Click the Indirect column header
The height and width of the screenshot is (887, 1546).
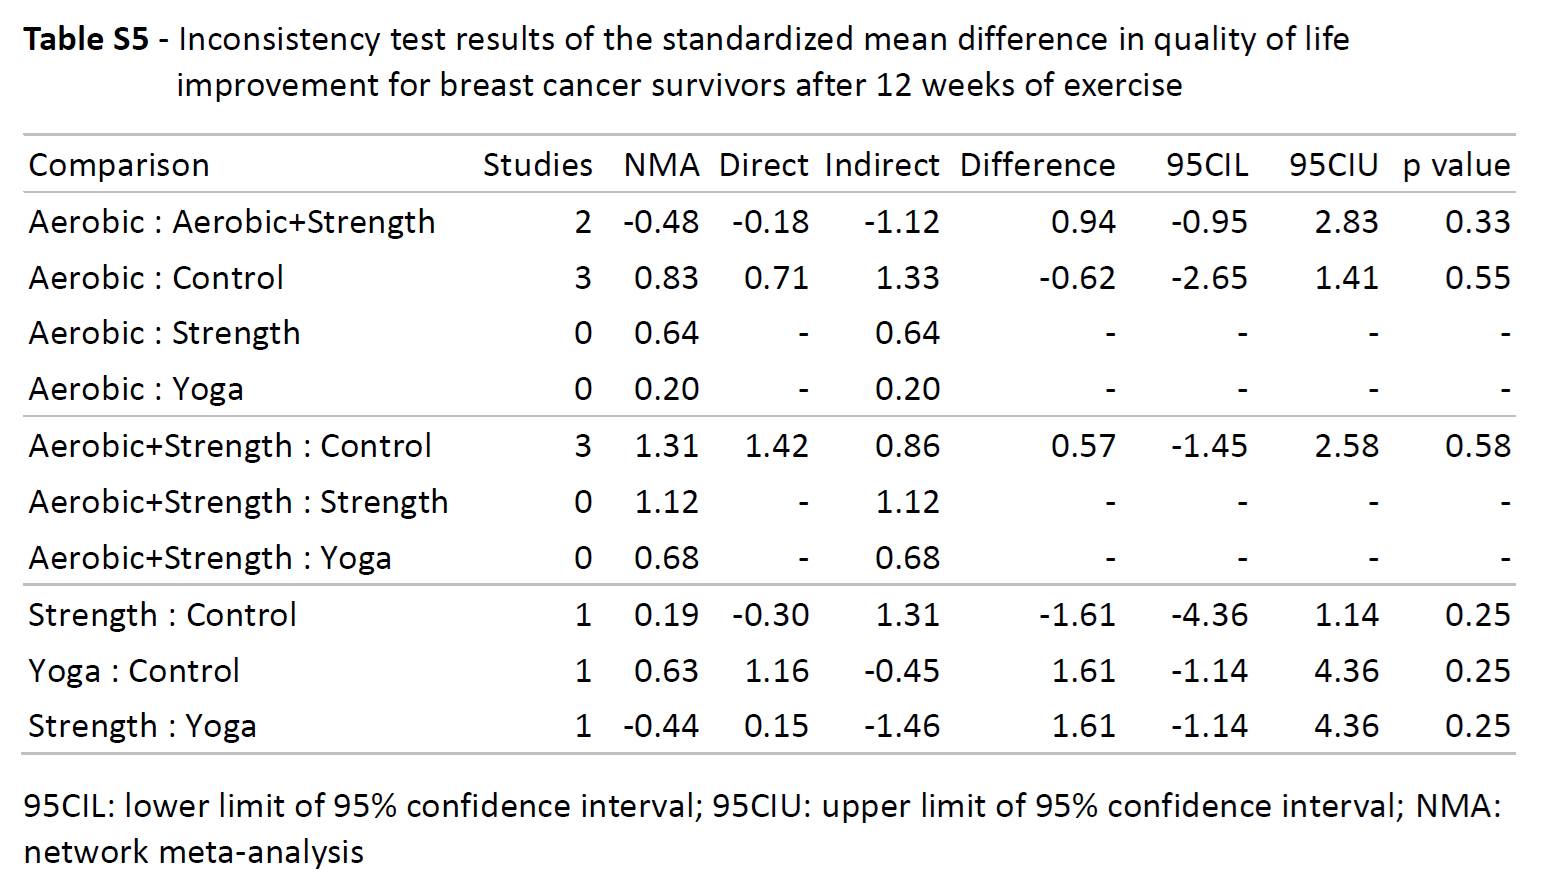(882, 165)
